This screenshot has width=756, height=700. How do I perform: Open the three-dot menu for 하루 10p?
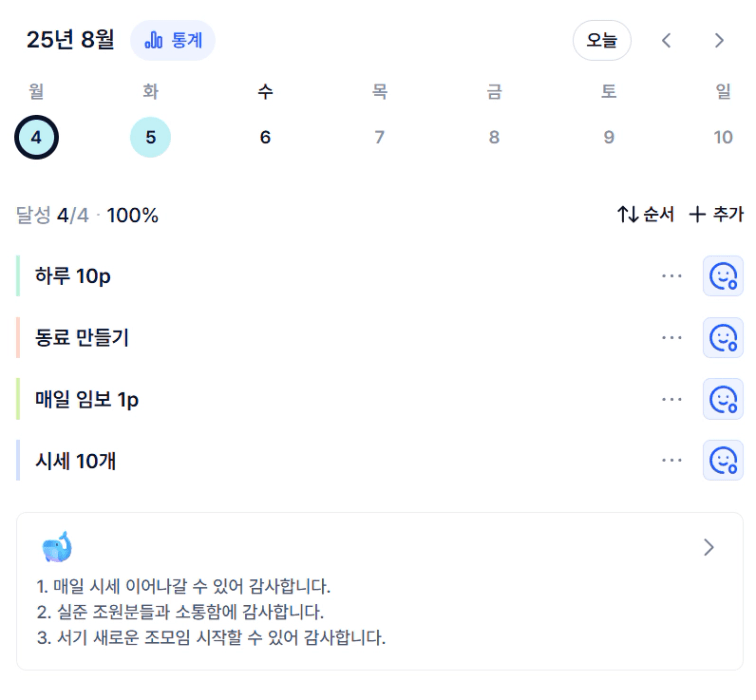672,276
